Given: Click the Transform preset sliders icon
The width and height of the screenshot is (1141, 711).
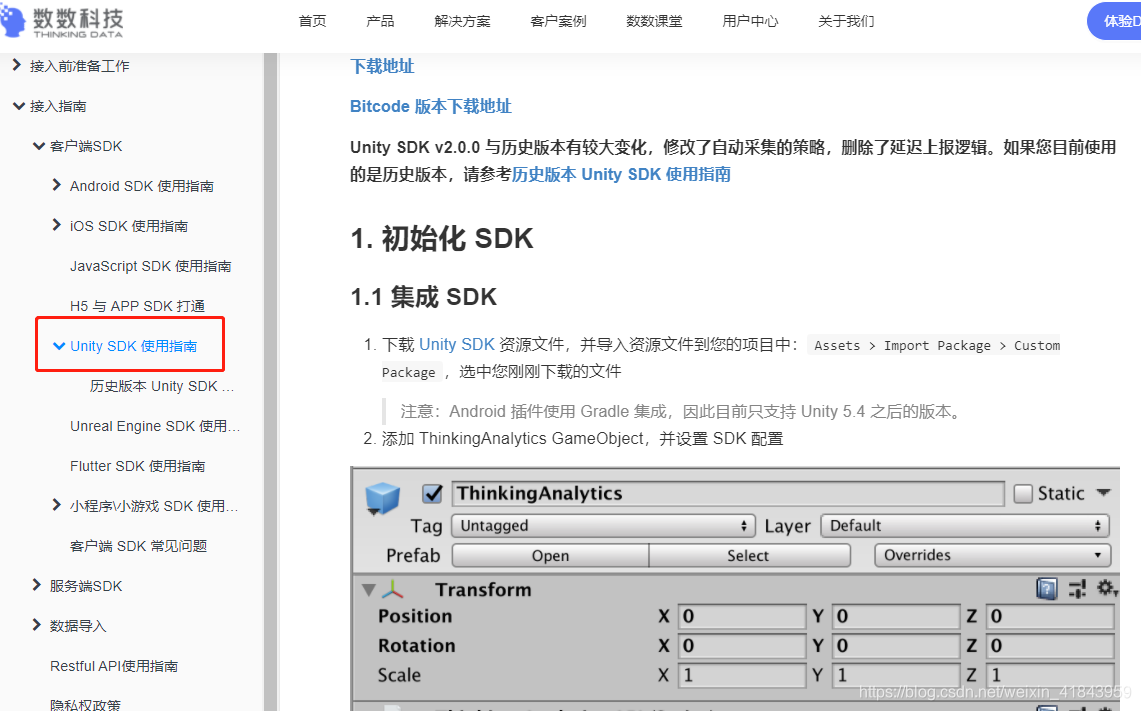Looking at the screenshot, I should 1077,588.
